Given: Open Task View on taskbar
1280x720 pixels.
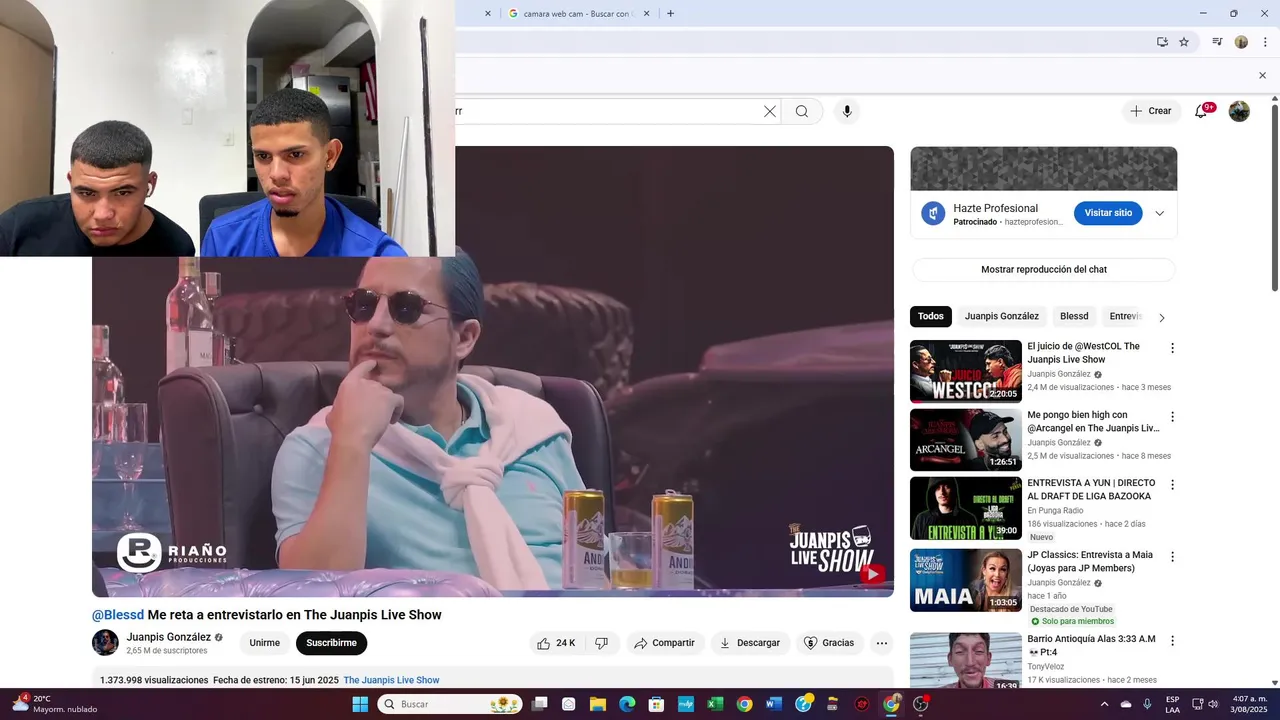Looking at the screenshot, I should (x=540, y=704).
